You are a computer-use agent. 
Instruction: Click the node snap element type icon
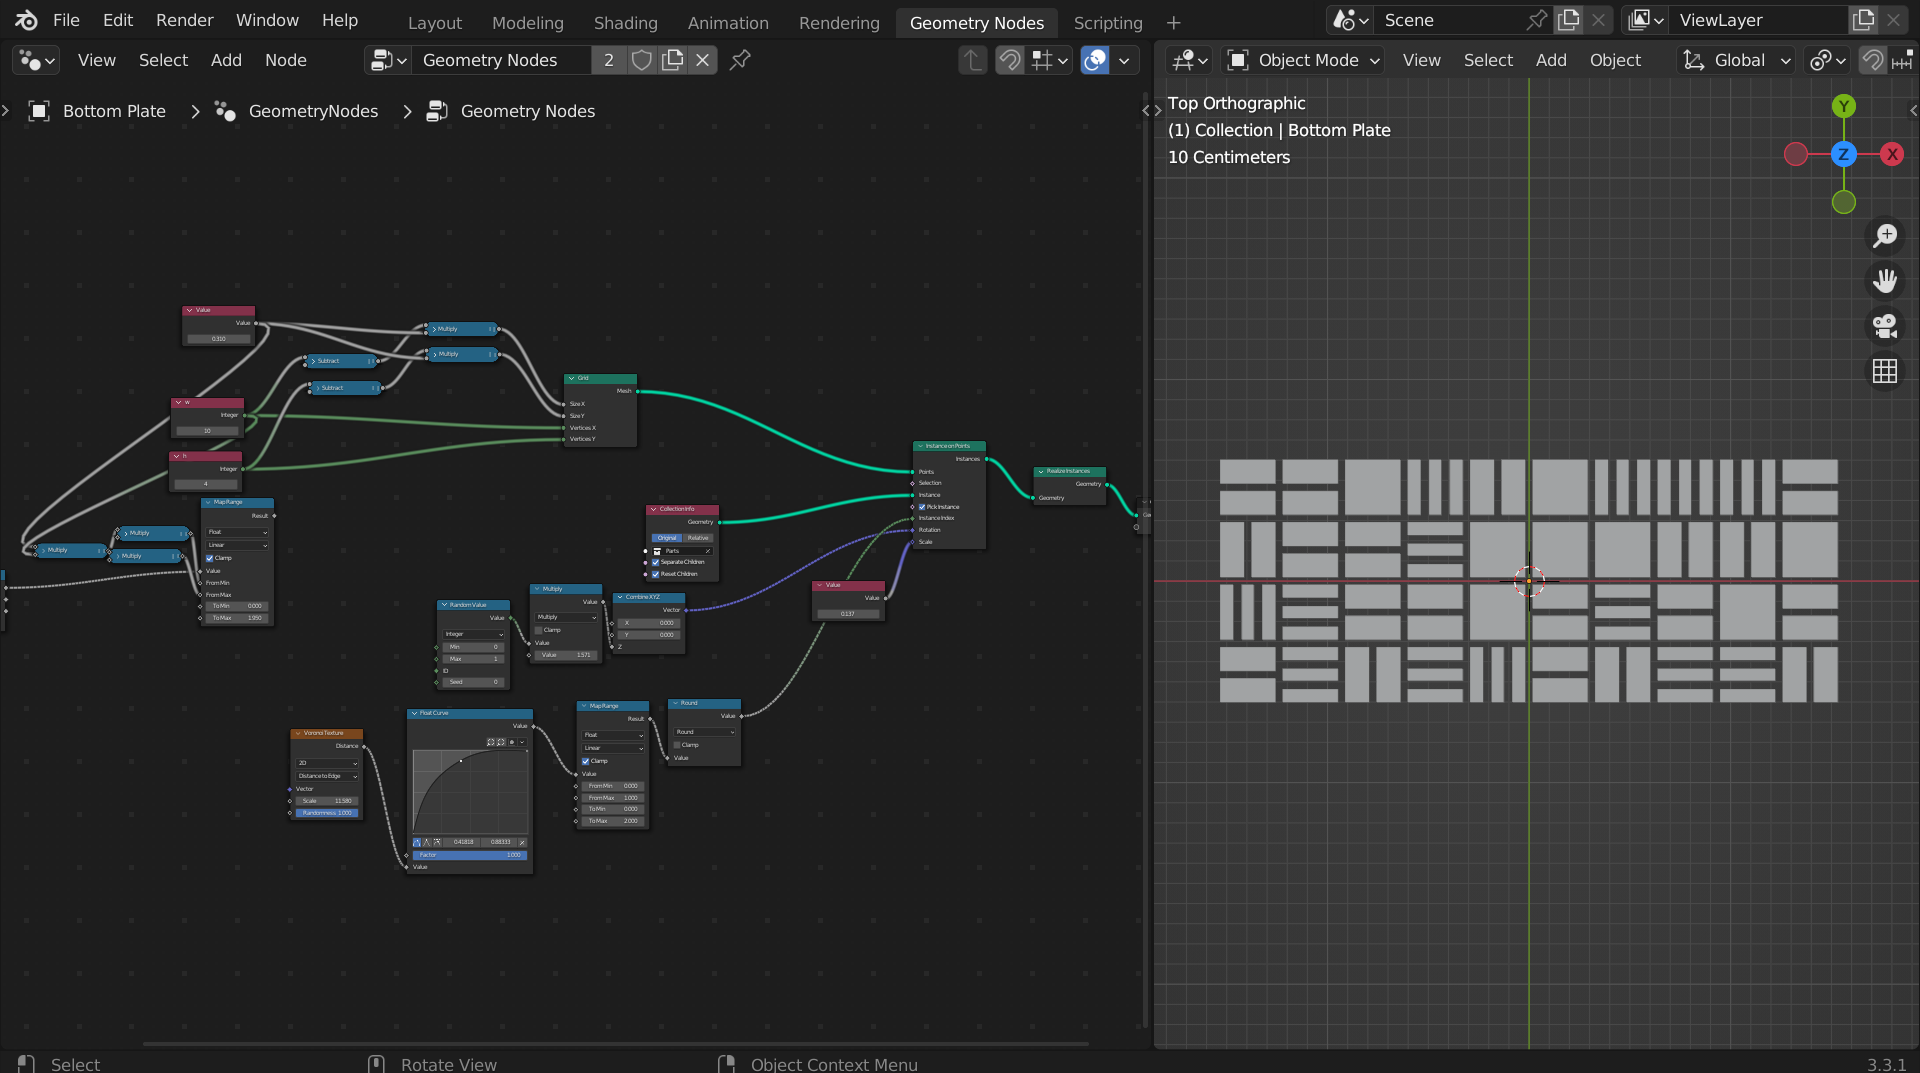[x=1050, y=60]
